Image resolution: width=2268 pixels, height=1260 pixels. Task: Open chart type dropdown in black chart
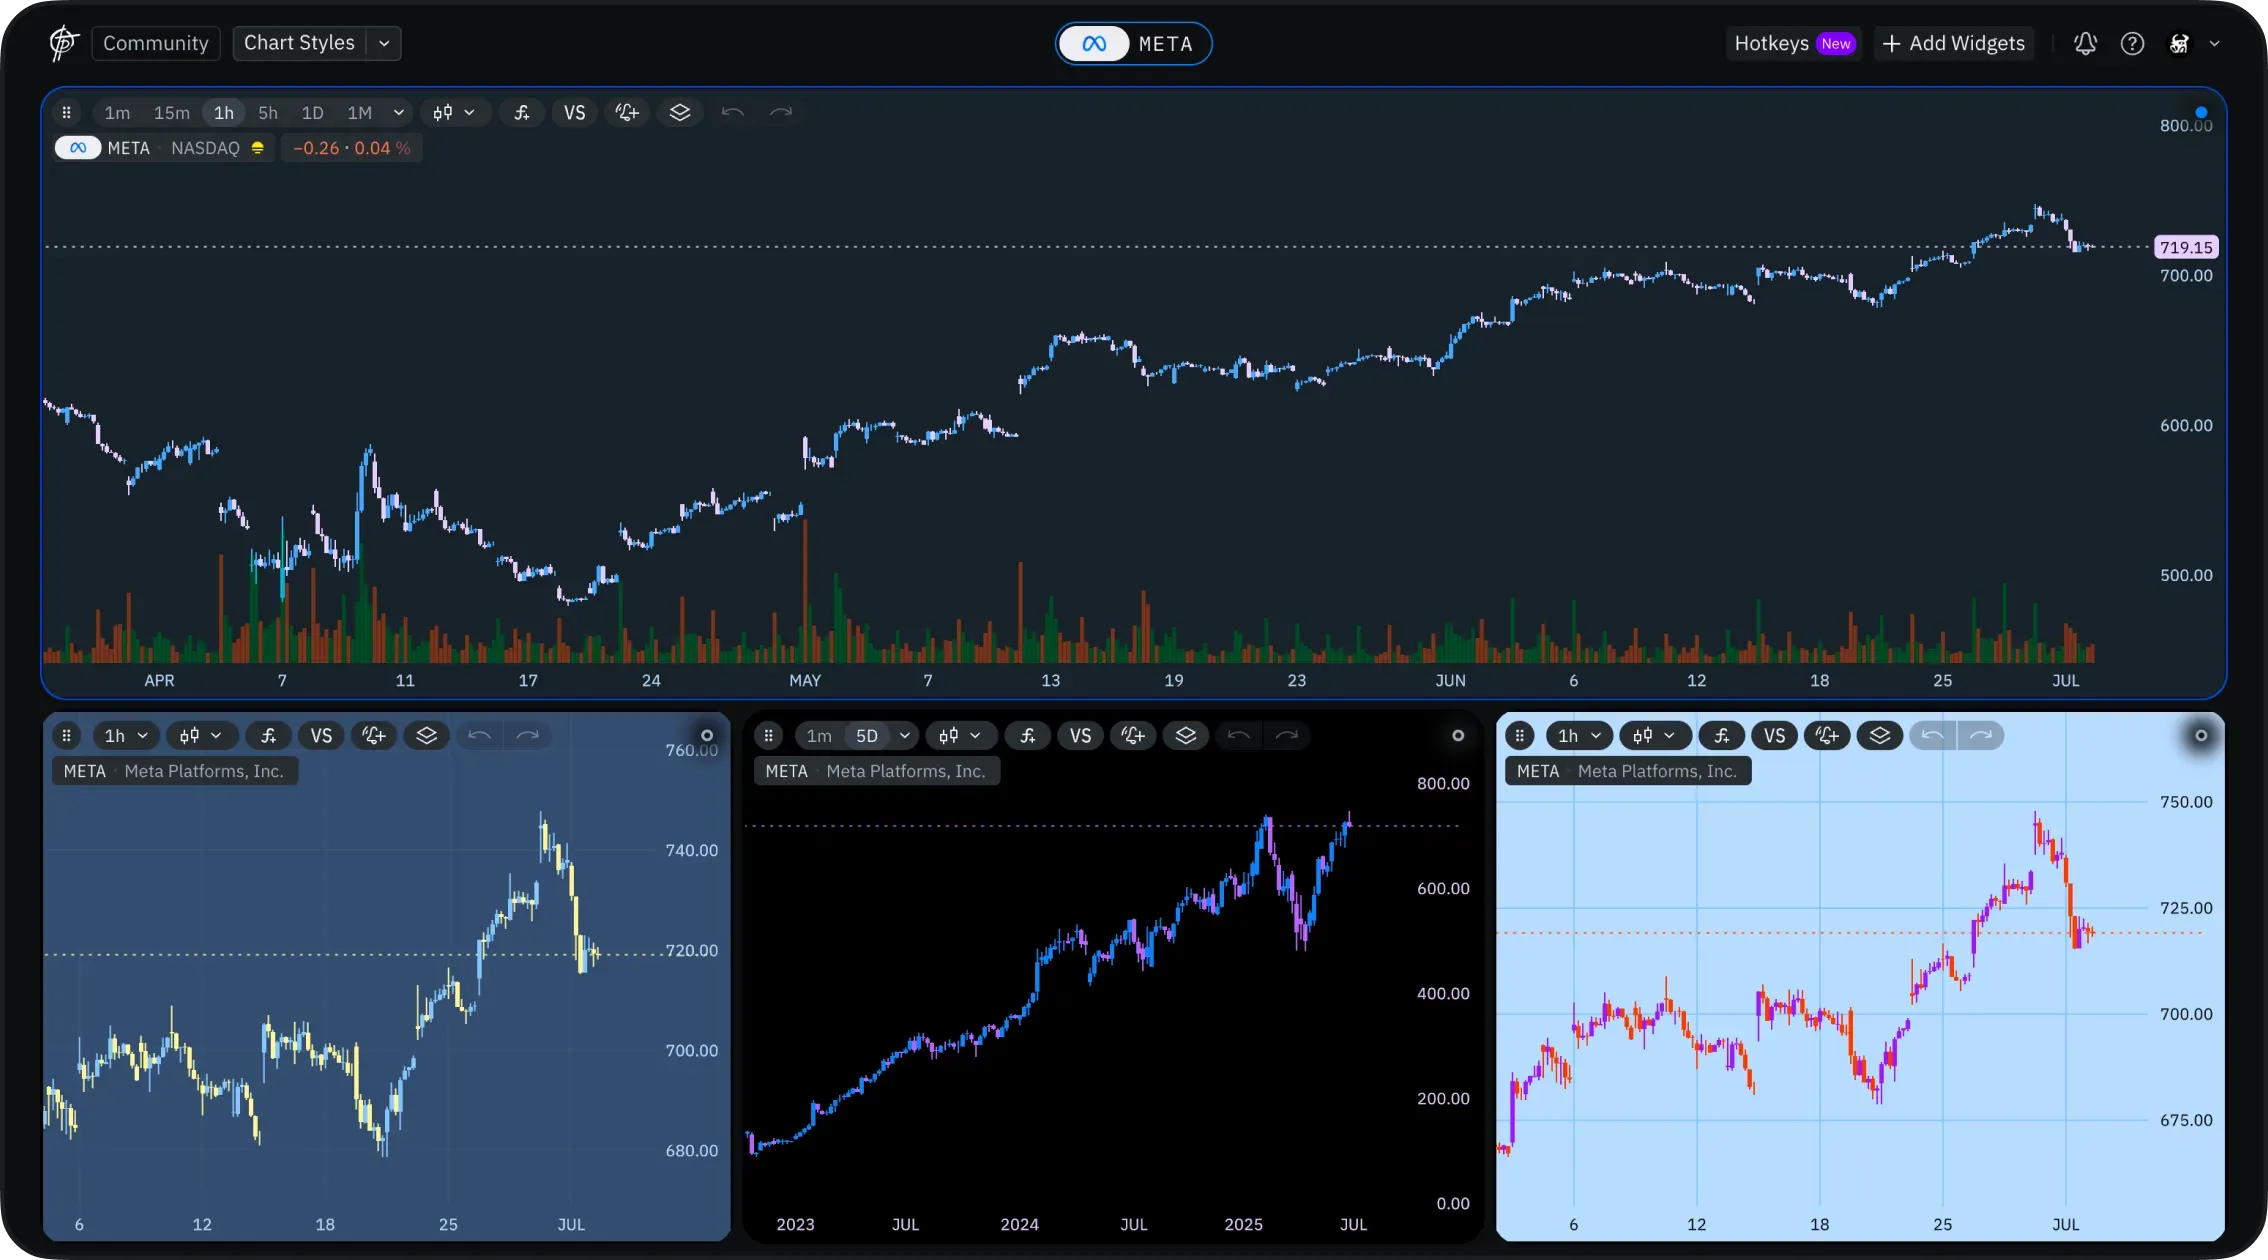[x=960, y=736]
